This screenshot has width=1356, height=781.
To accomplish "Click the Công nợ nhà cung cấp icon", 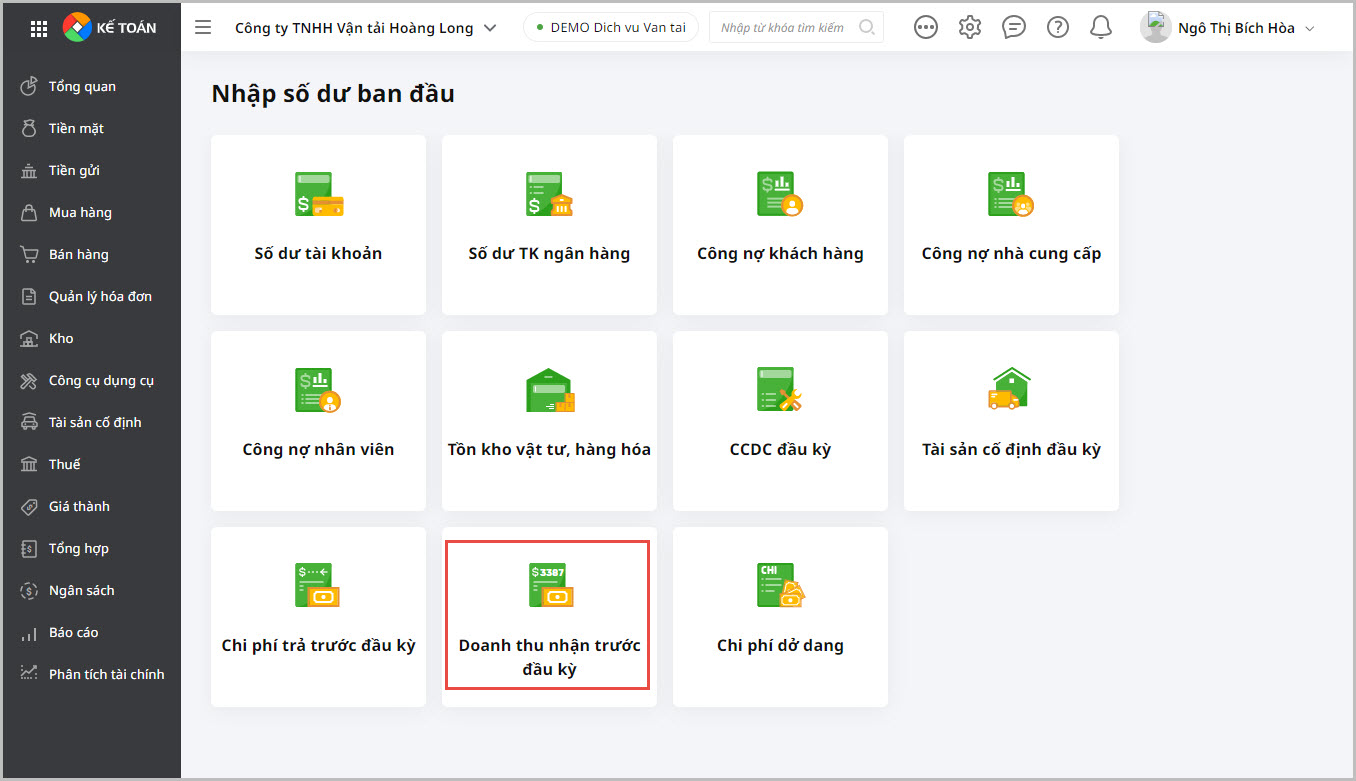I will tap(1011, 194).
